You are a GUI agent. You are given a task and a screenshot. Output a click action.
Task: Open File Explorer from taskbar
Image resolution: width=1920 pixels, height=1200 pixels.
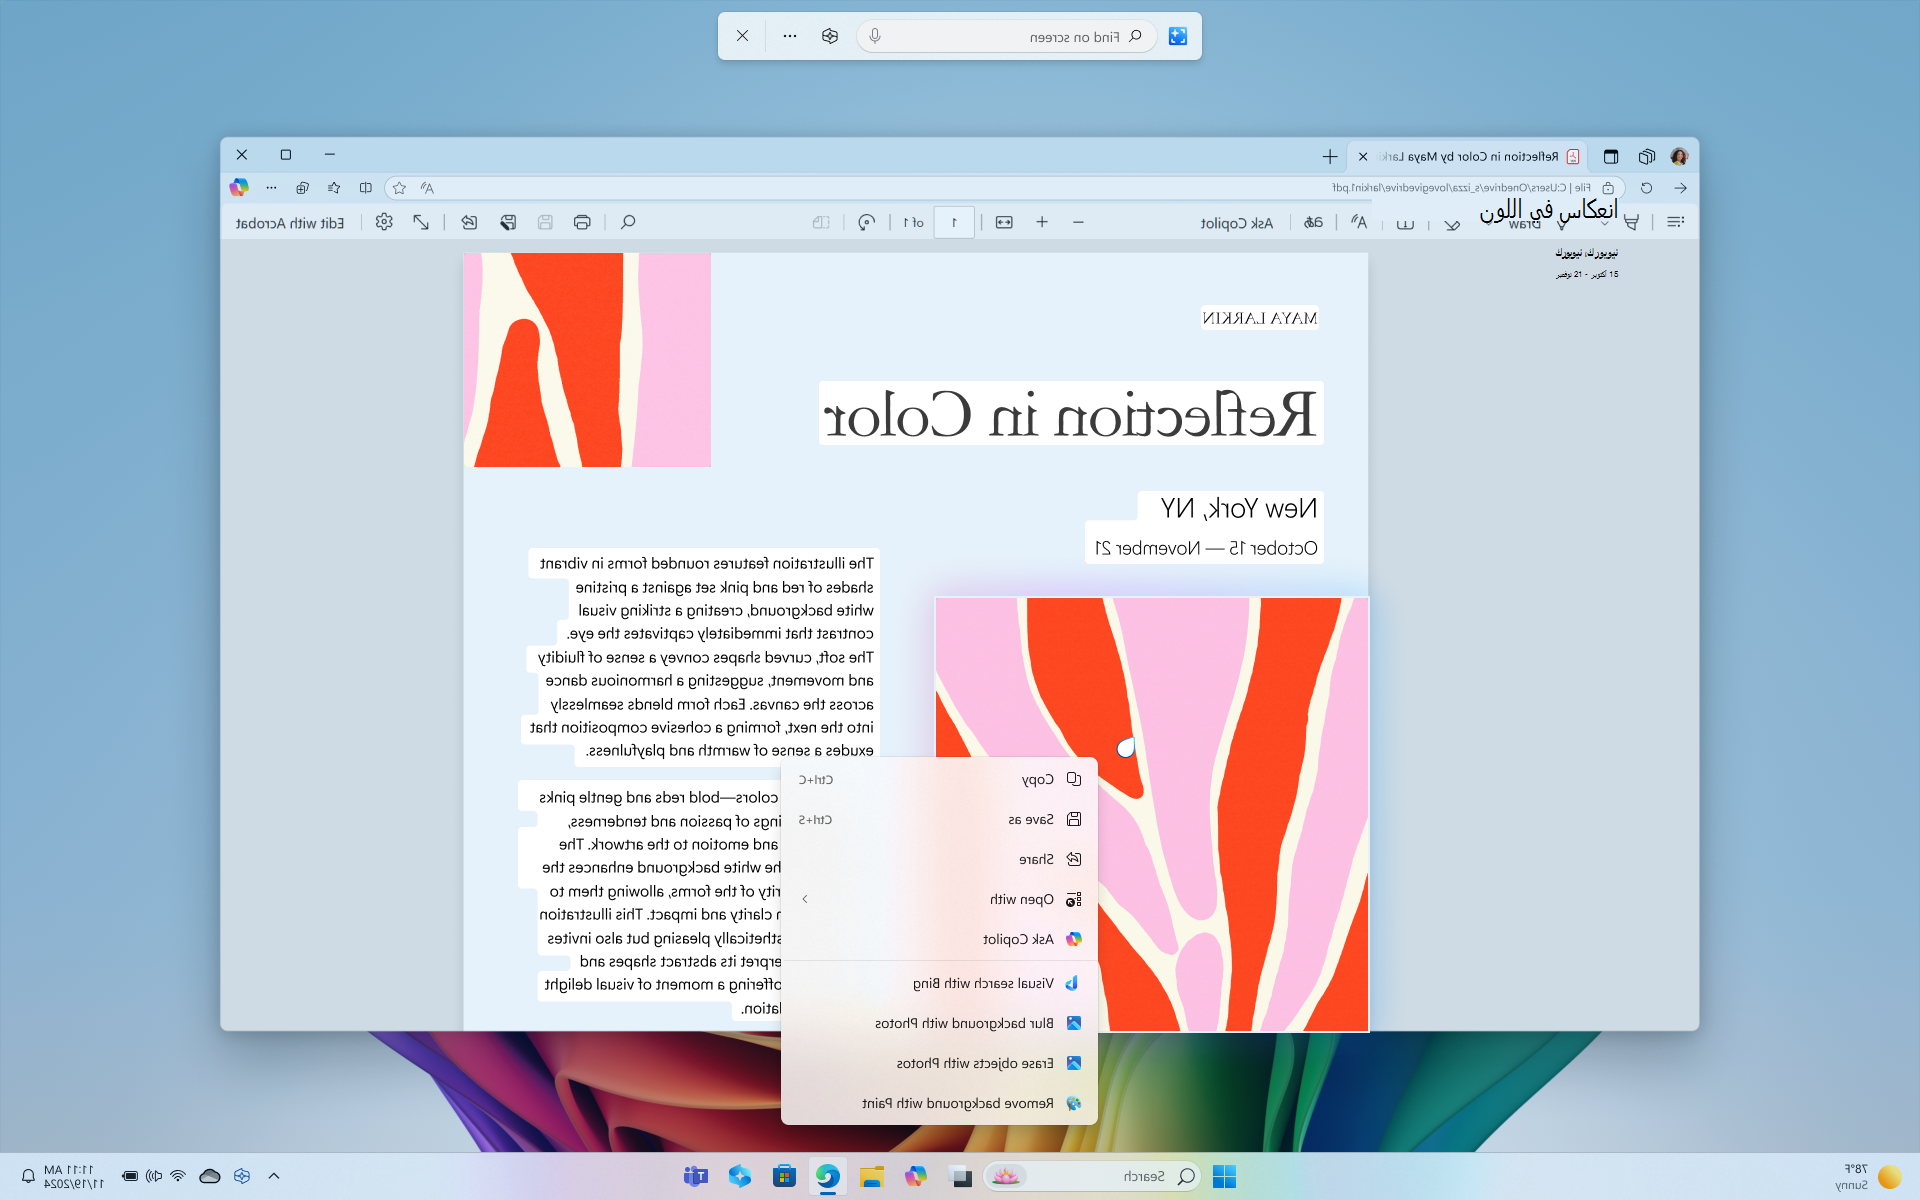tap(872, 1176)
